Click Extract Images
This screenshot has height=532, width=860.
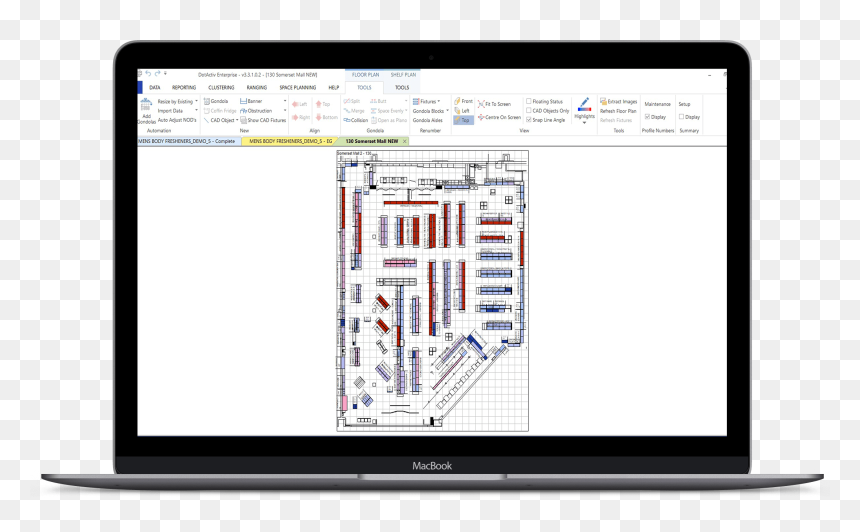coord(619,101)
